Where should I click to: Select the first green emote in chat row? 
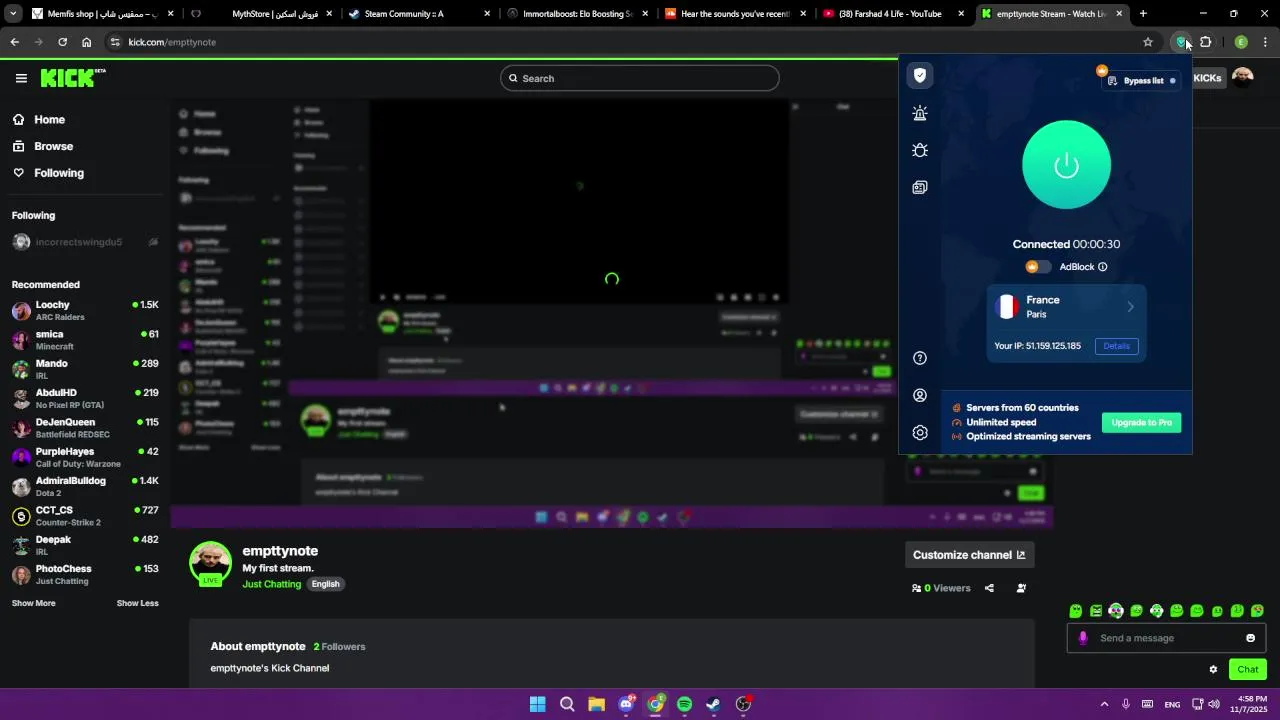point(1076,611)
